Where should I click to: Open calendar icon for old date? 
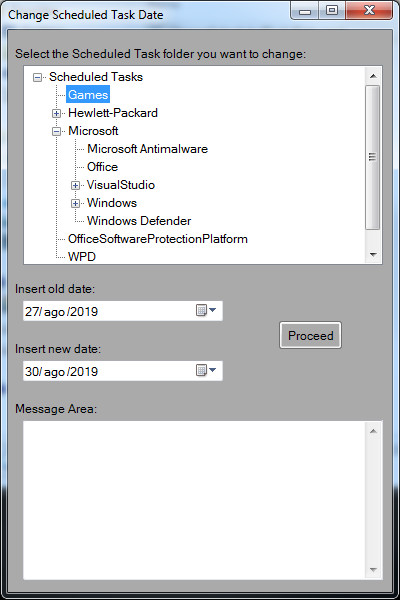pyautogui.click(x=206, y=310)
